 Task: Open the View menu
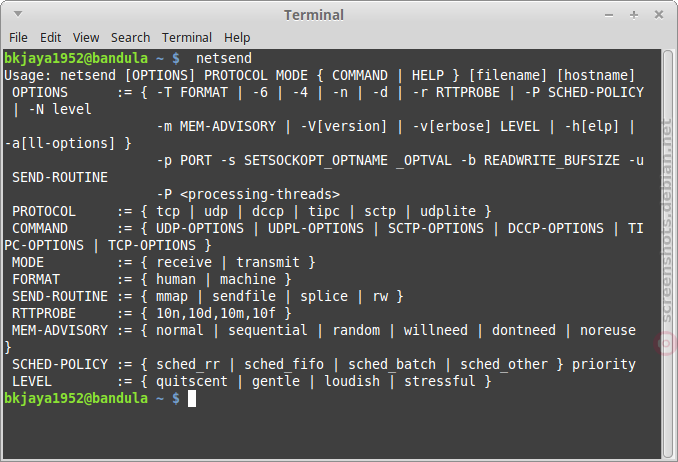[x=86, y=38]
